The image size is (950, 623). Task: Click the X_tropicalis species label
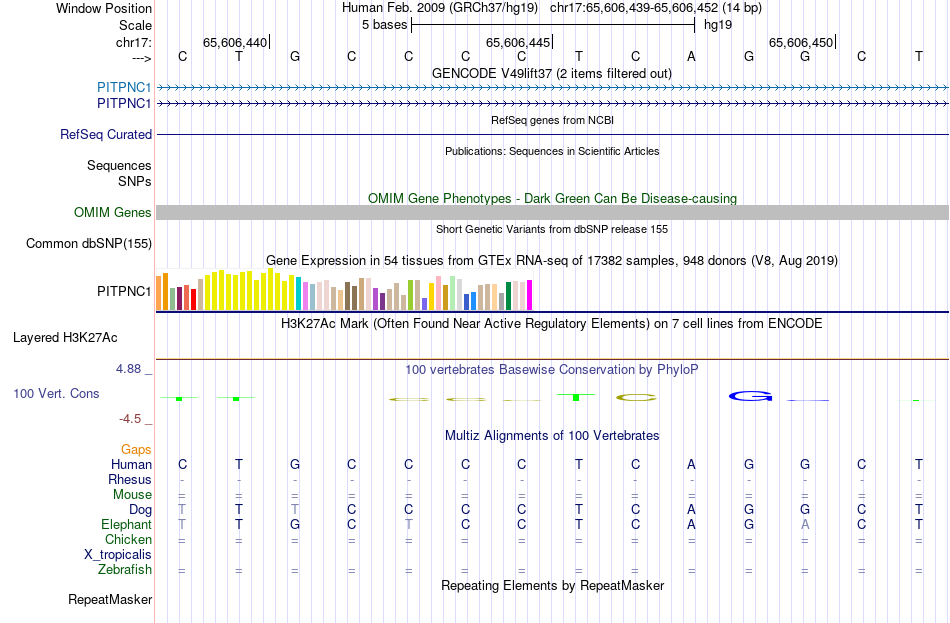point(118,555)
